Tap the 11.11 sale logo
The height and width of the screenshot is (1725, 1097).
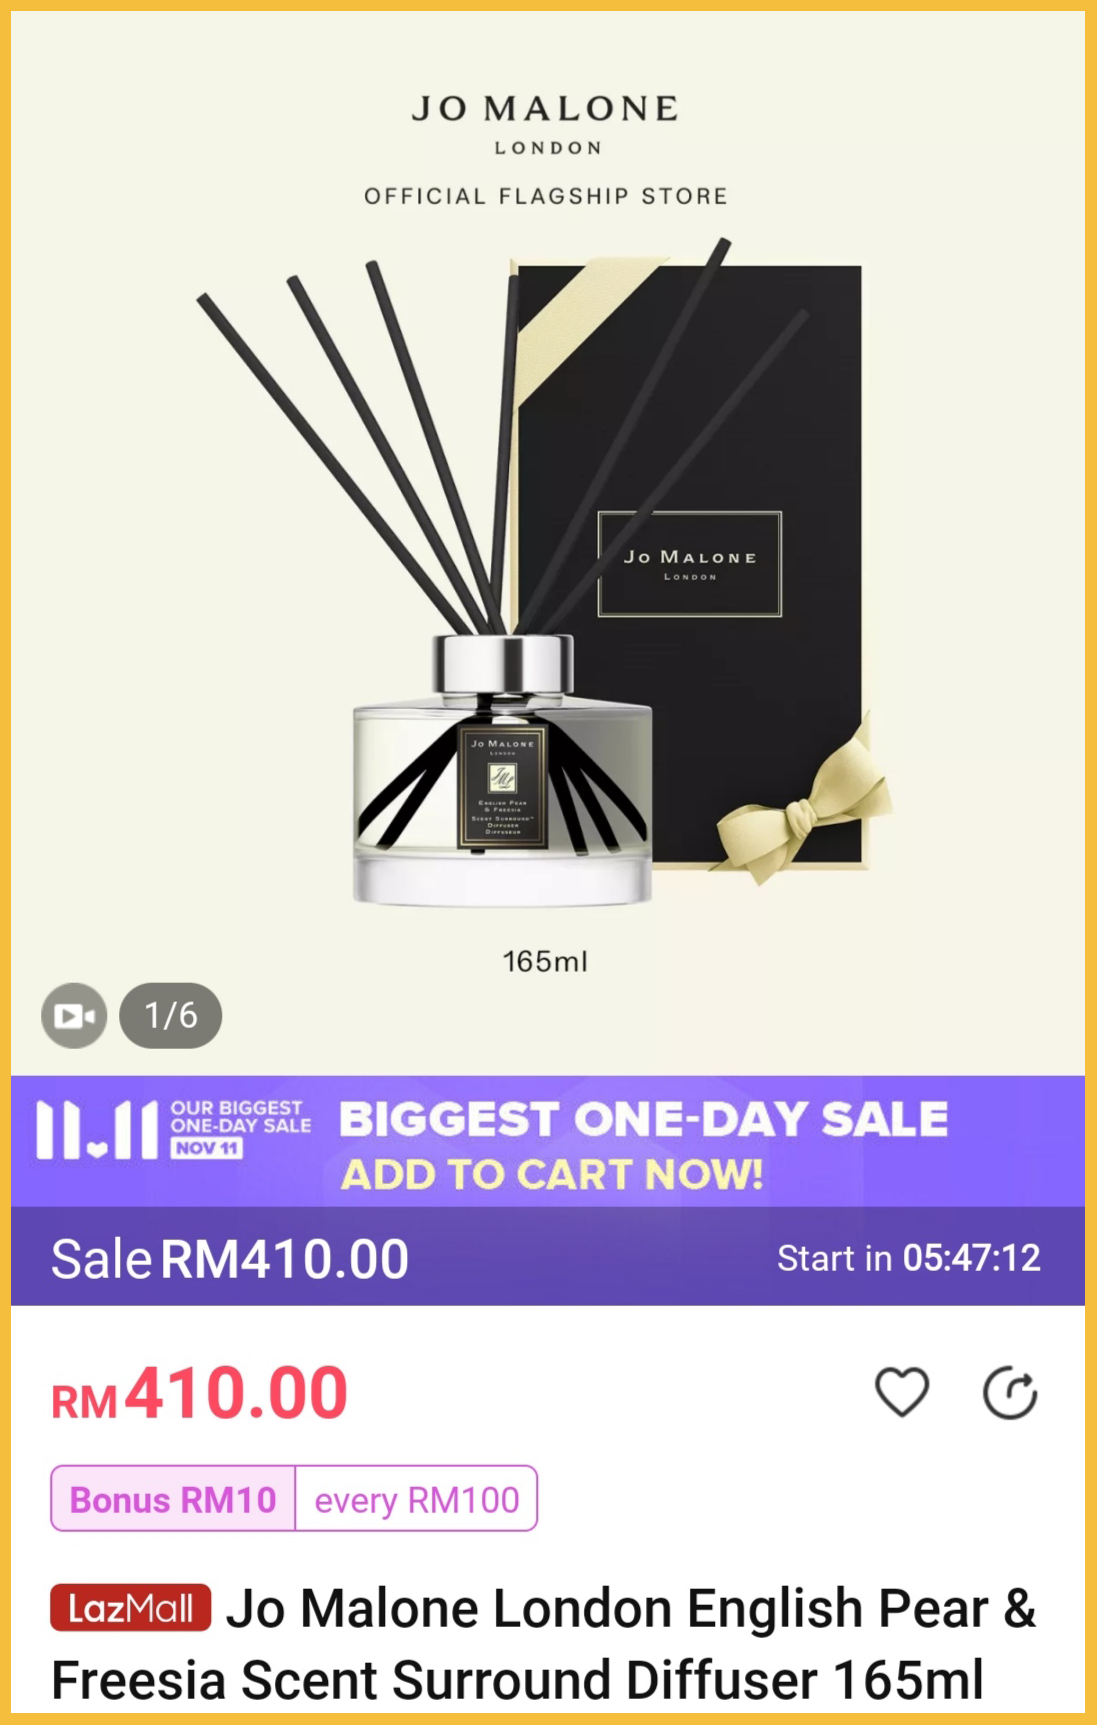tap(97, 1130)
